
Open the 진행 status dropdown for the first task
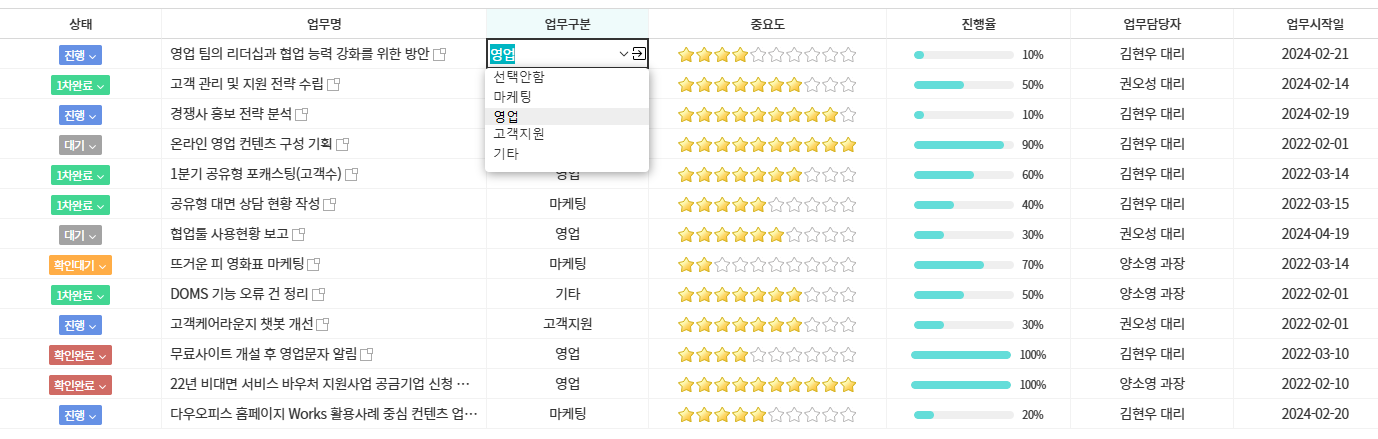(80, 55)
